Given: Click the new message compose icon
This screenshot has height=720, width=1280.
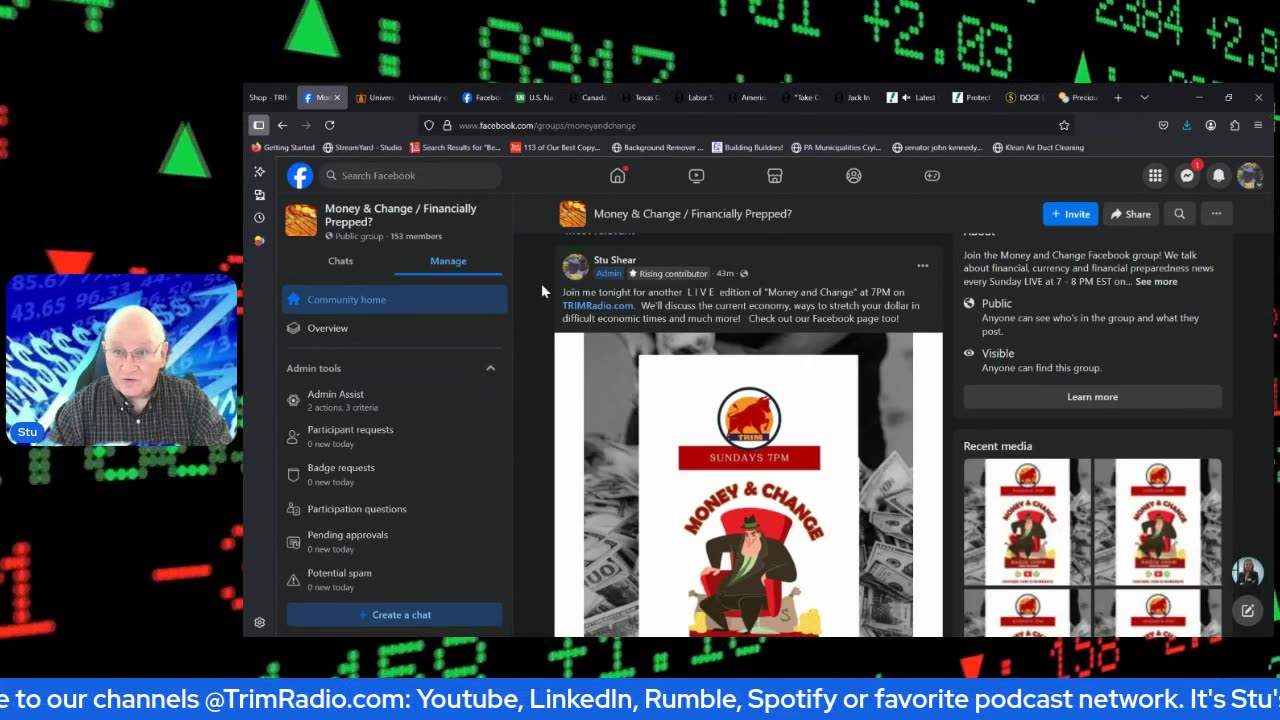Looking at the screenshot, I should (x=1248, y=611).
